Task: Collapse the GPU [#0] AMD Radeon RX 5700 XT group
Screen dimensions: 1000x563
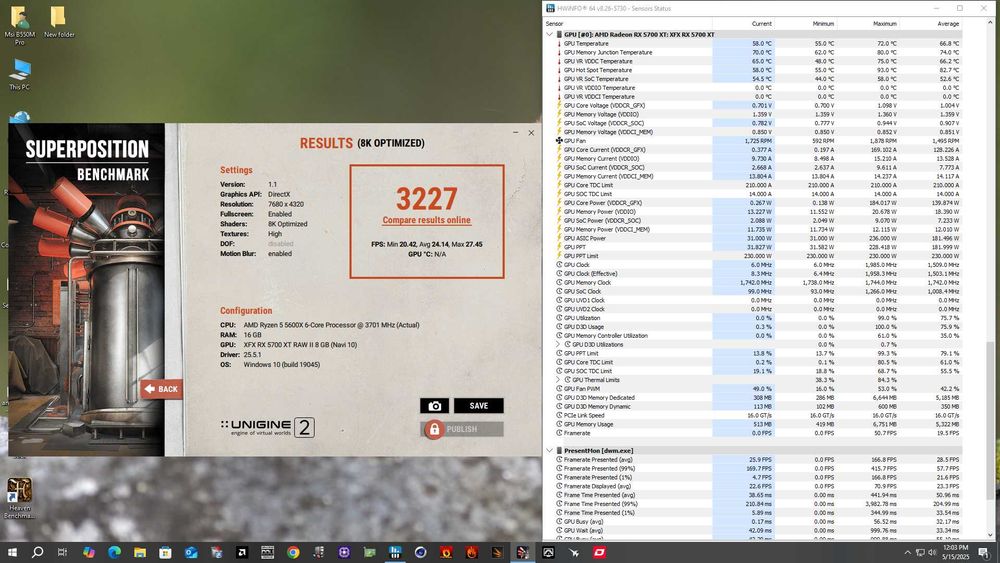Action: [550, 34]
